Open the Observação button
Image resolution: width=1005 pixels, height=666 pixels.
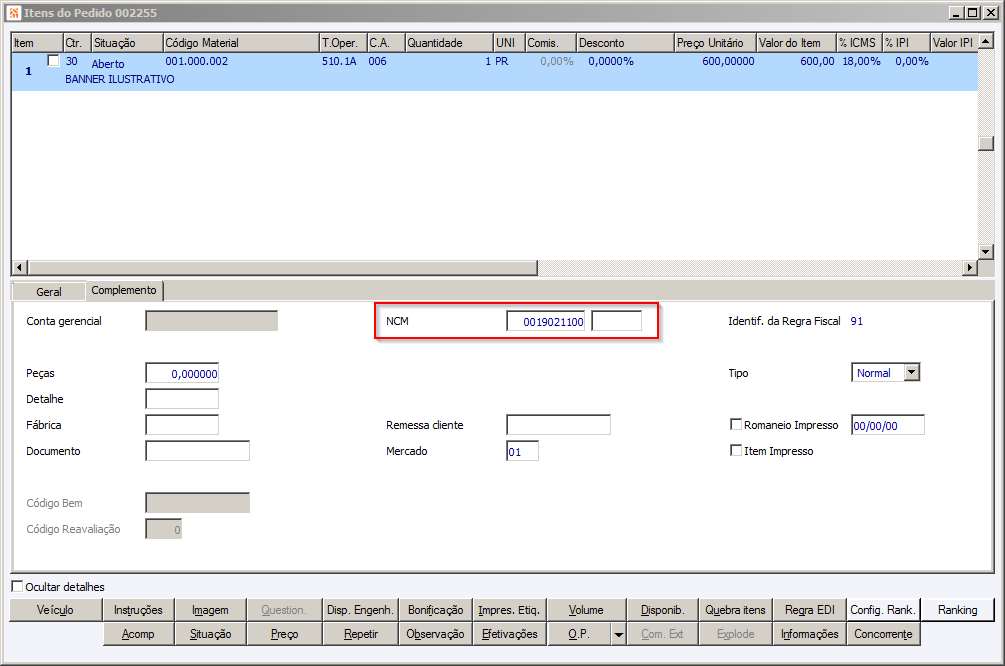tap(435, 634)
